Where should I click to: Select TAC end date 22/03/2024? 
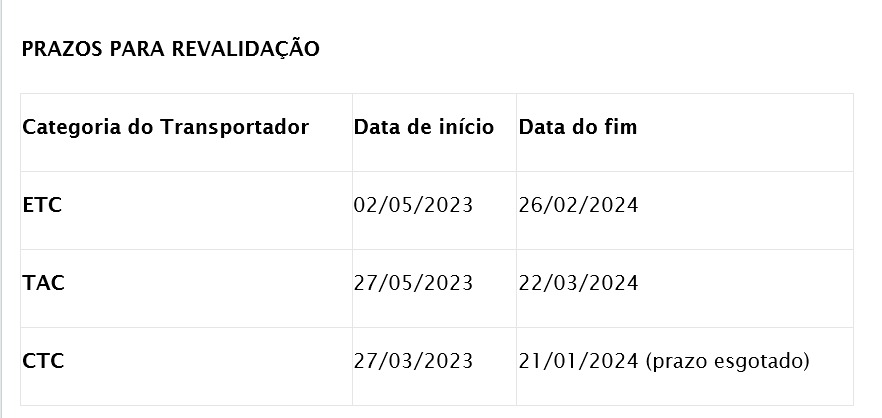pyautogui.click(x=578, y=283)
